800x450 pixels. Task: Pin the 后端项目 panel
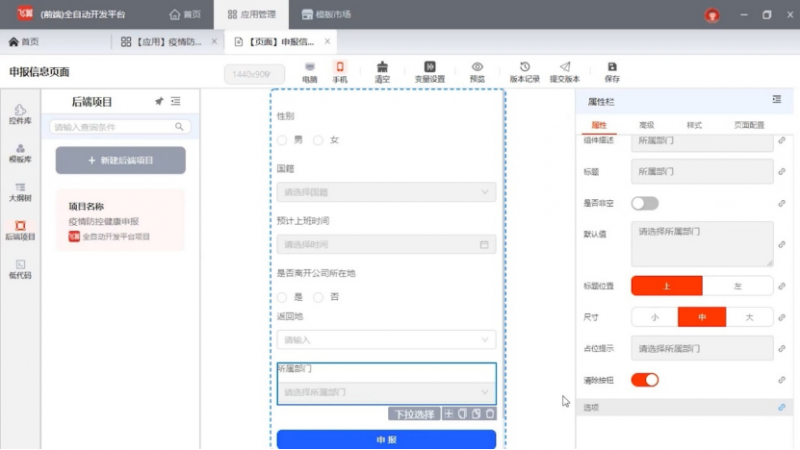(x=158, y=101)
